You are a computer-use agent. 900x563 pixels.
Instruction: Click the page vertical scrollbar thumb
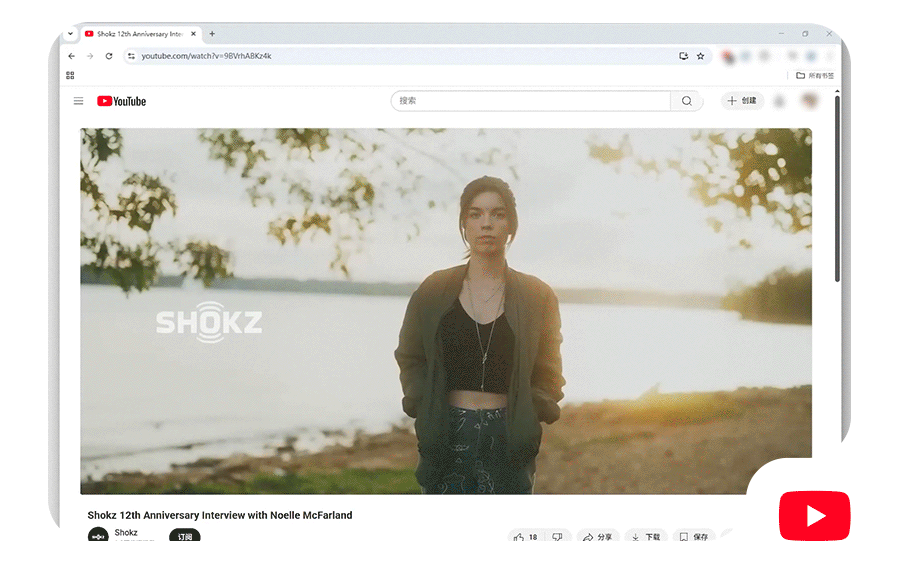(x=837, y=188)
